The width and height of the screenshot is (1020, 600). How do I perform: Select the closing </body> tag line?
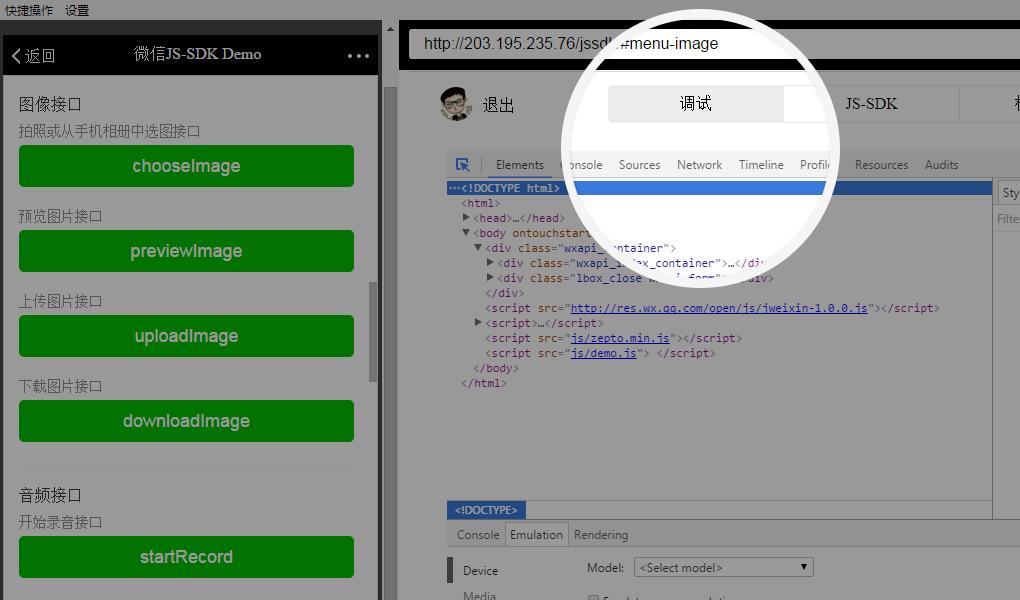[496, 368]
